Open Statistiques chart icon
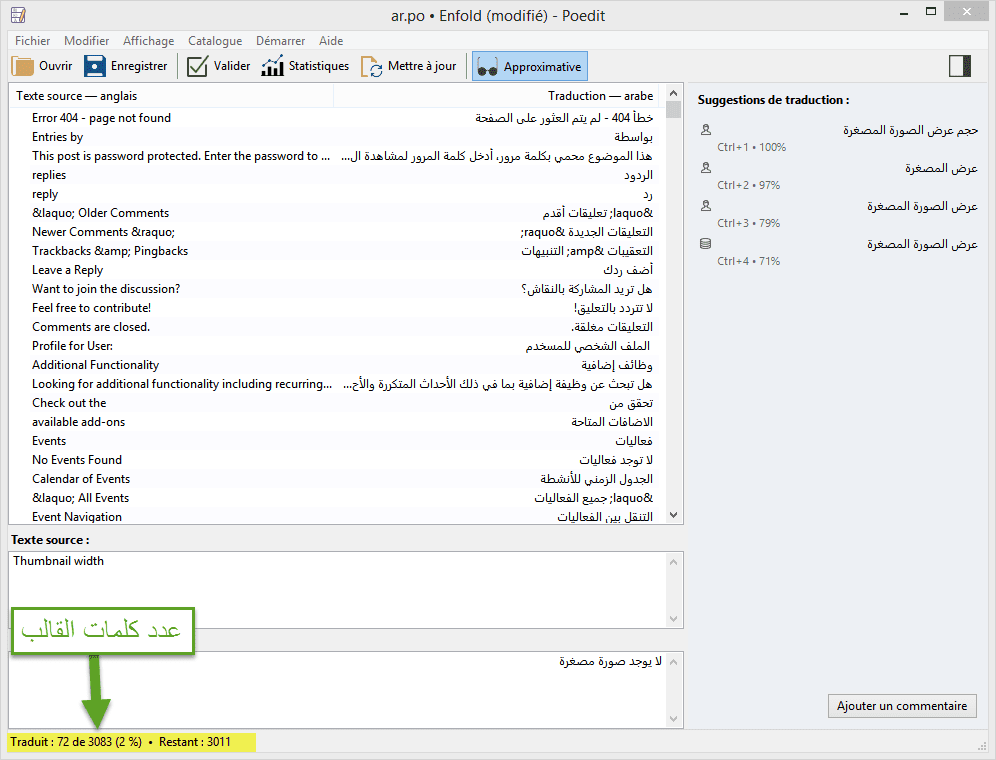Image resolution: width=996 pixels, height=760 pixels. tap(273, 67)
